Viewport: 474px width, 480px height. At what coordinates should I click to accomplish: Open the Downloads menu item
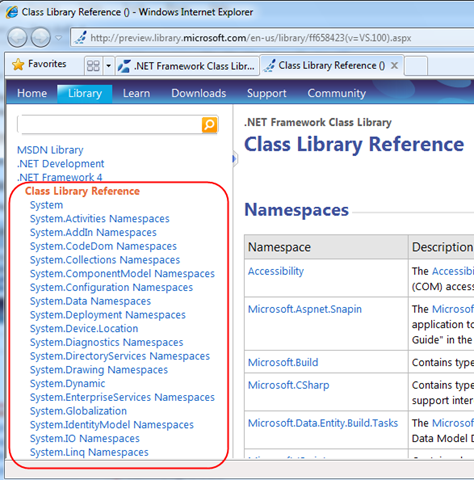click(199, 93)
